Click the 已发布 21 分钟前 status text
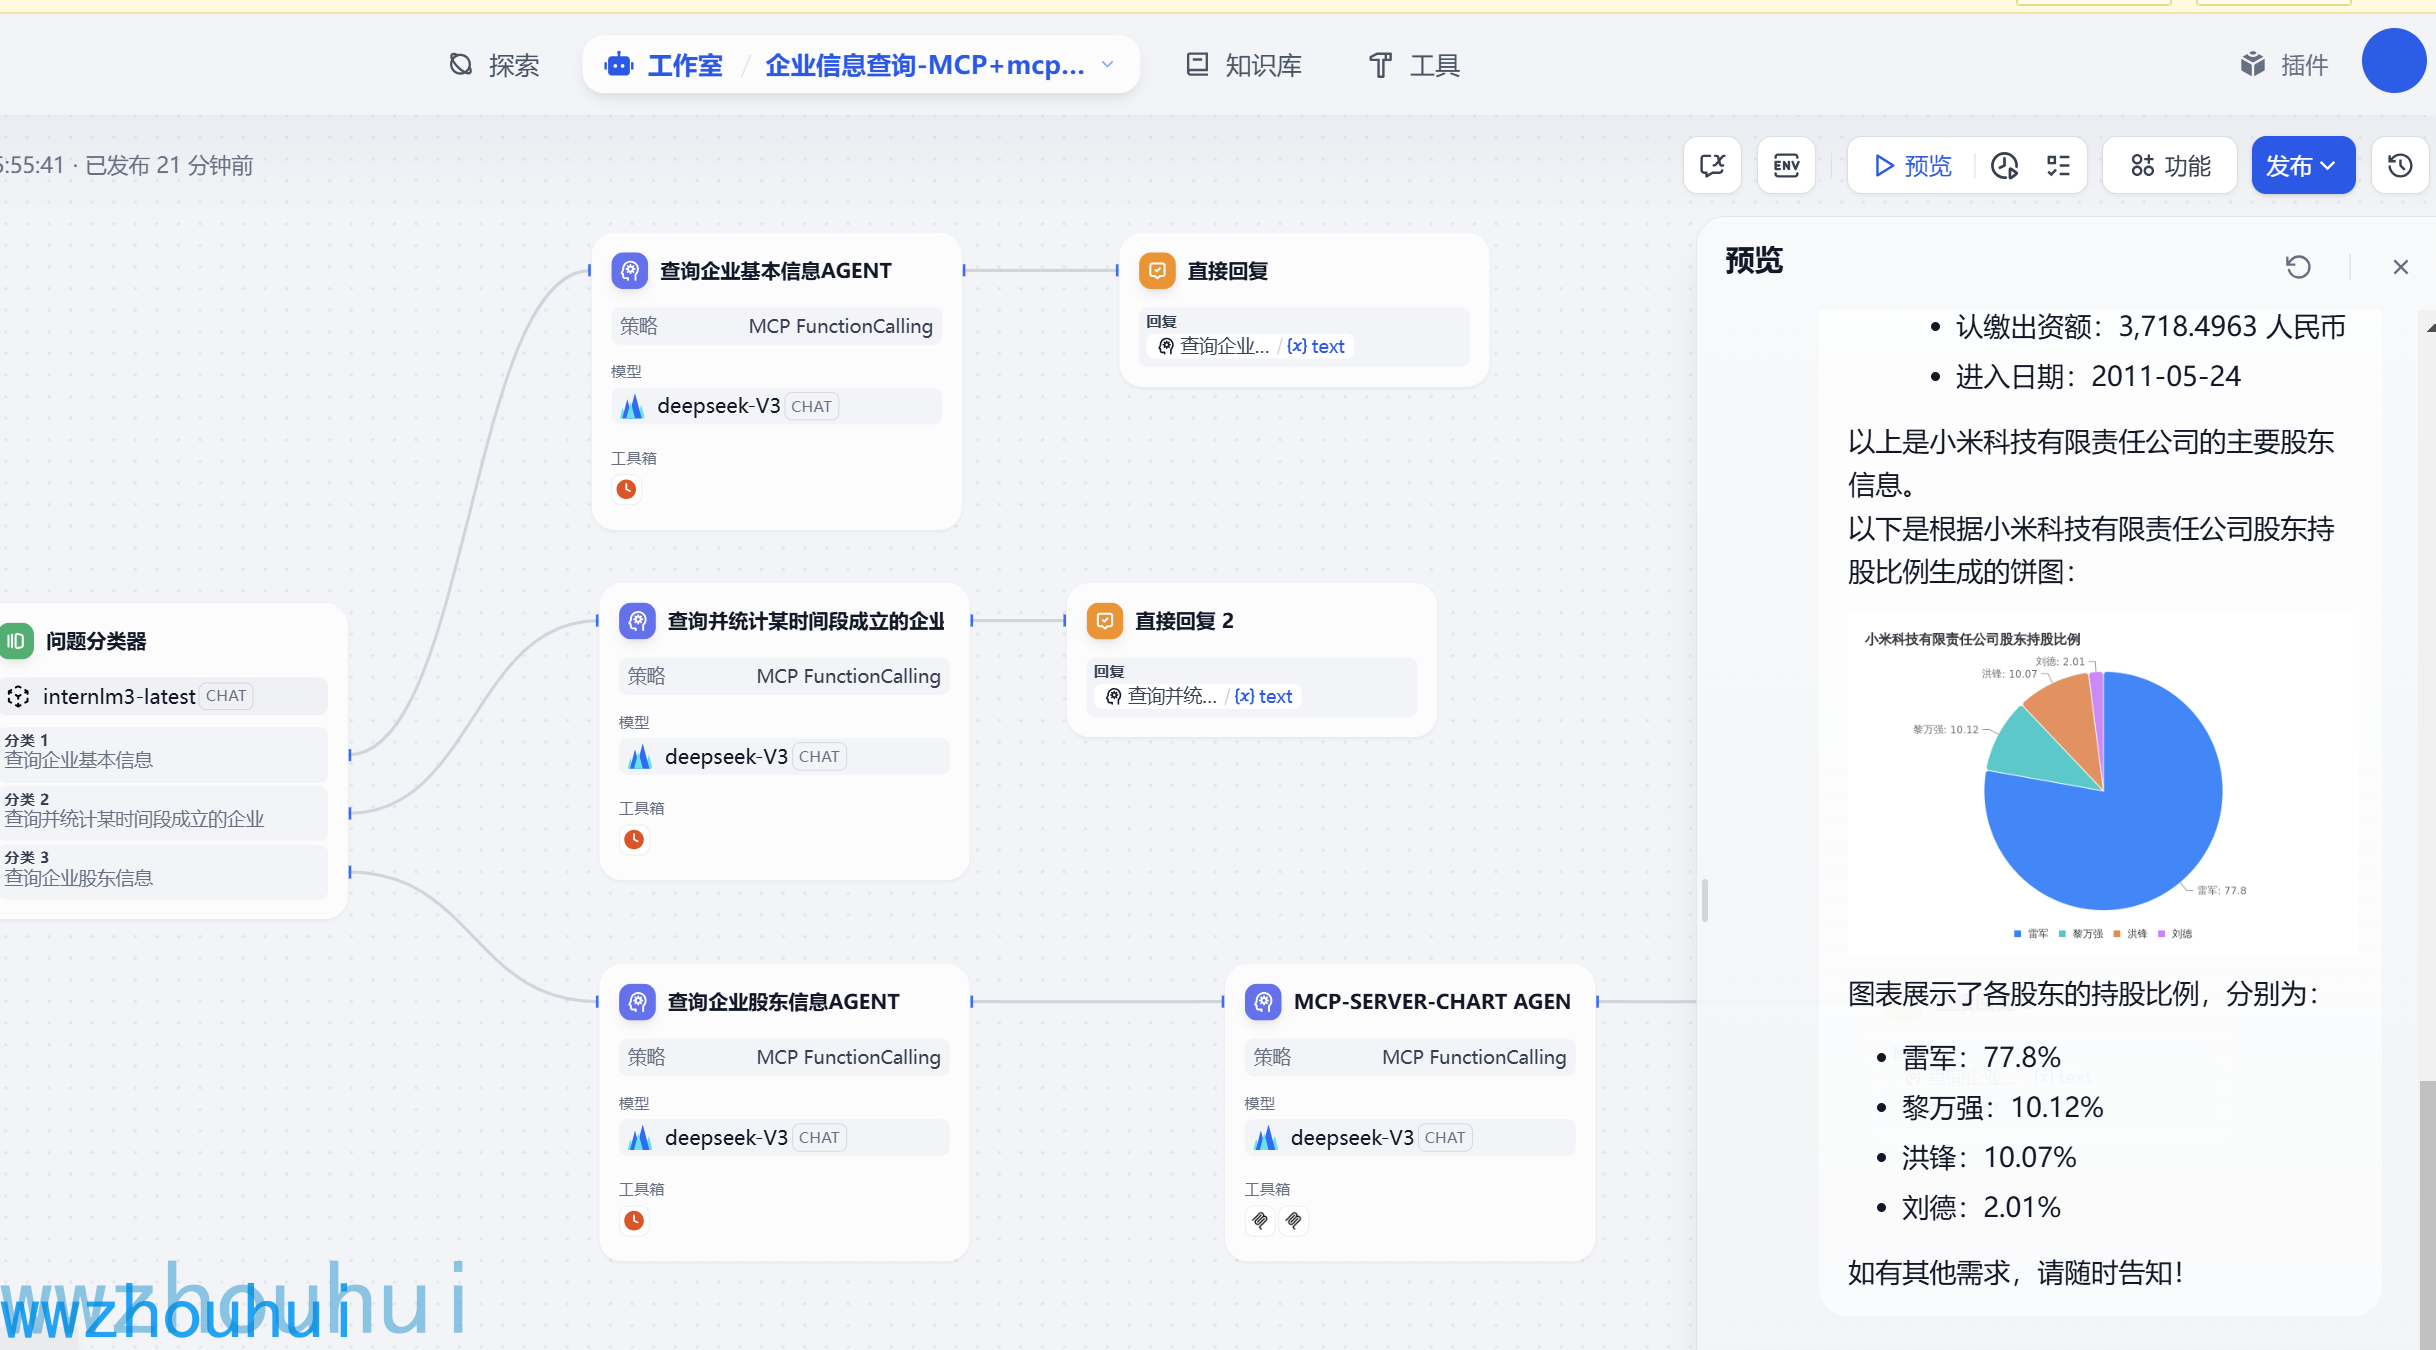 [x=169, y=165]
